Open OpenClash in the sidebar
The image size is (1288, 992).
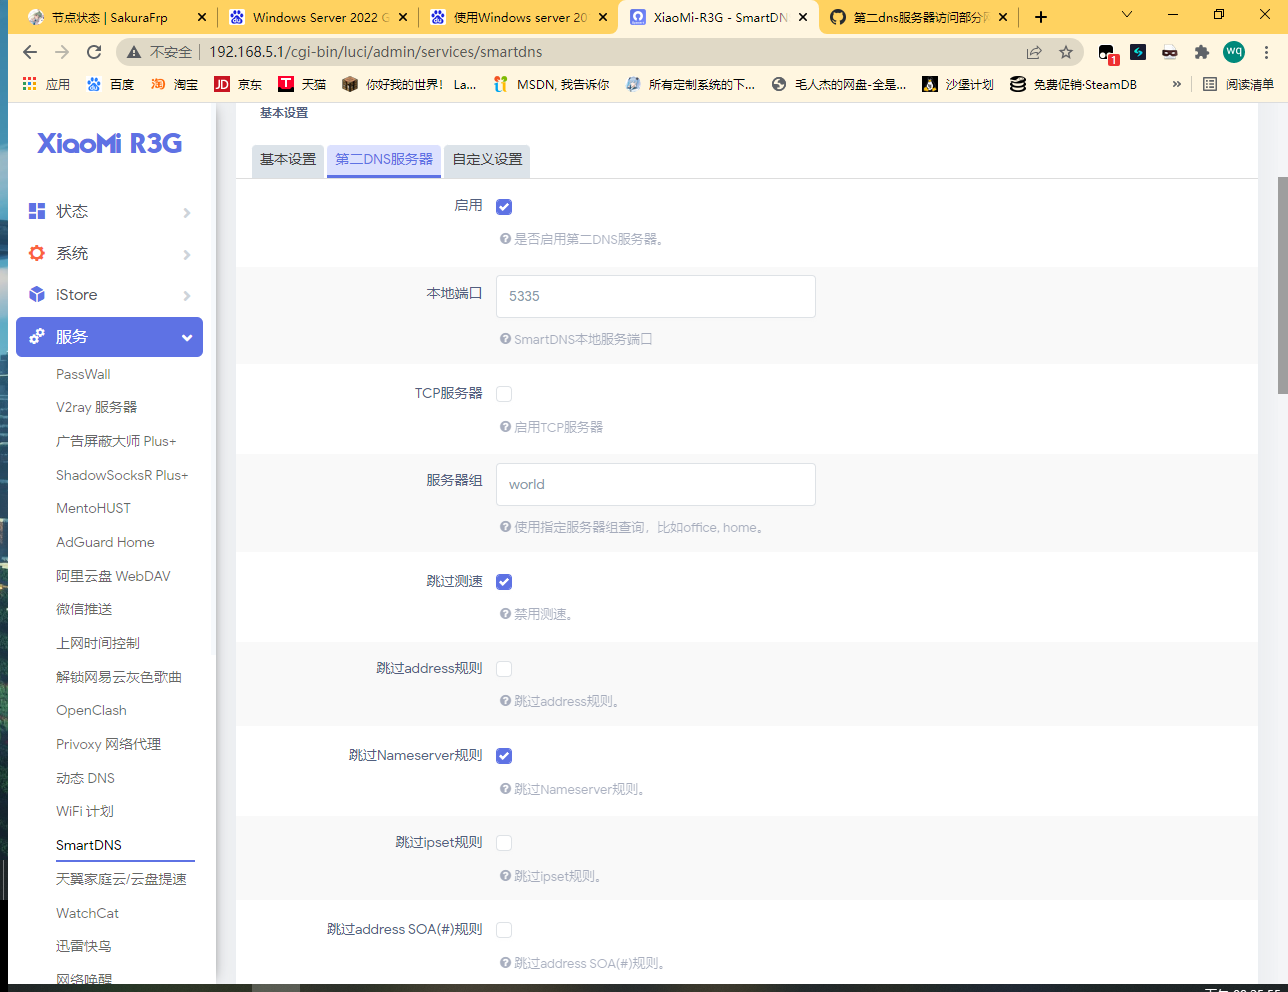91,710
